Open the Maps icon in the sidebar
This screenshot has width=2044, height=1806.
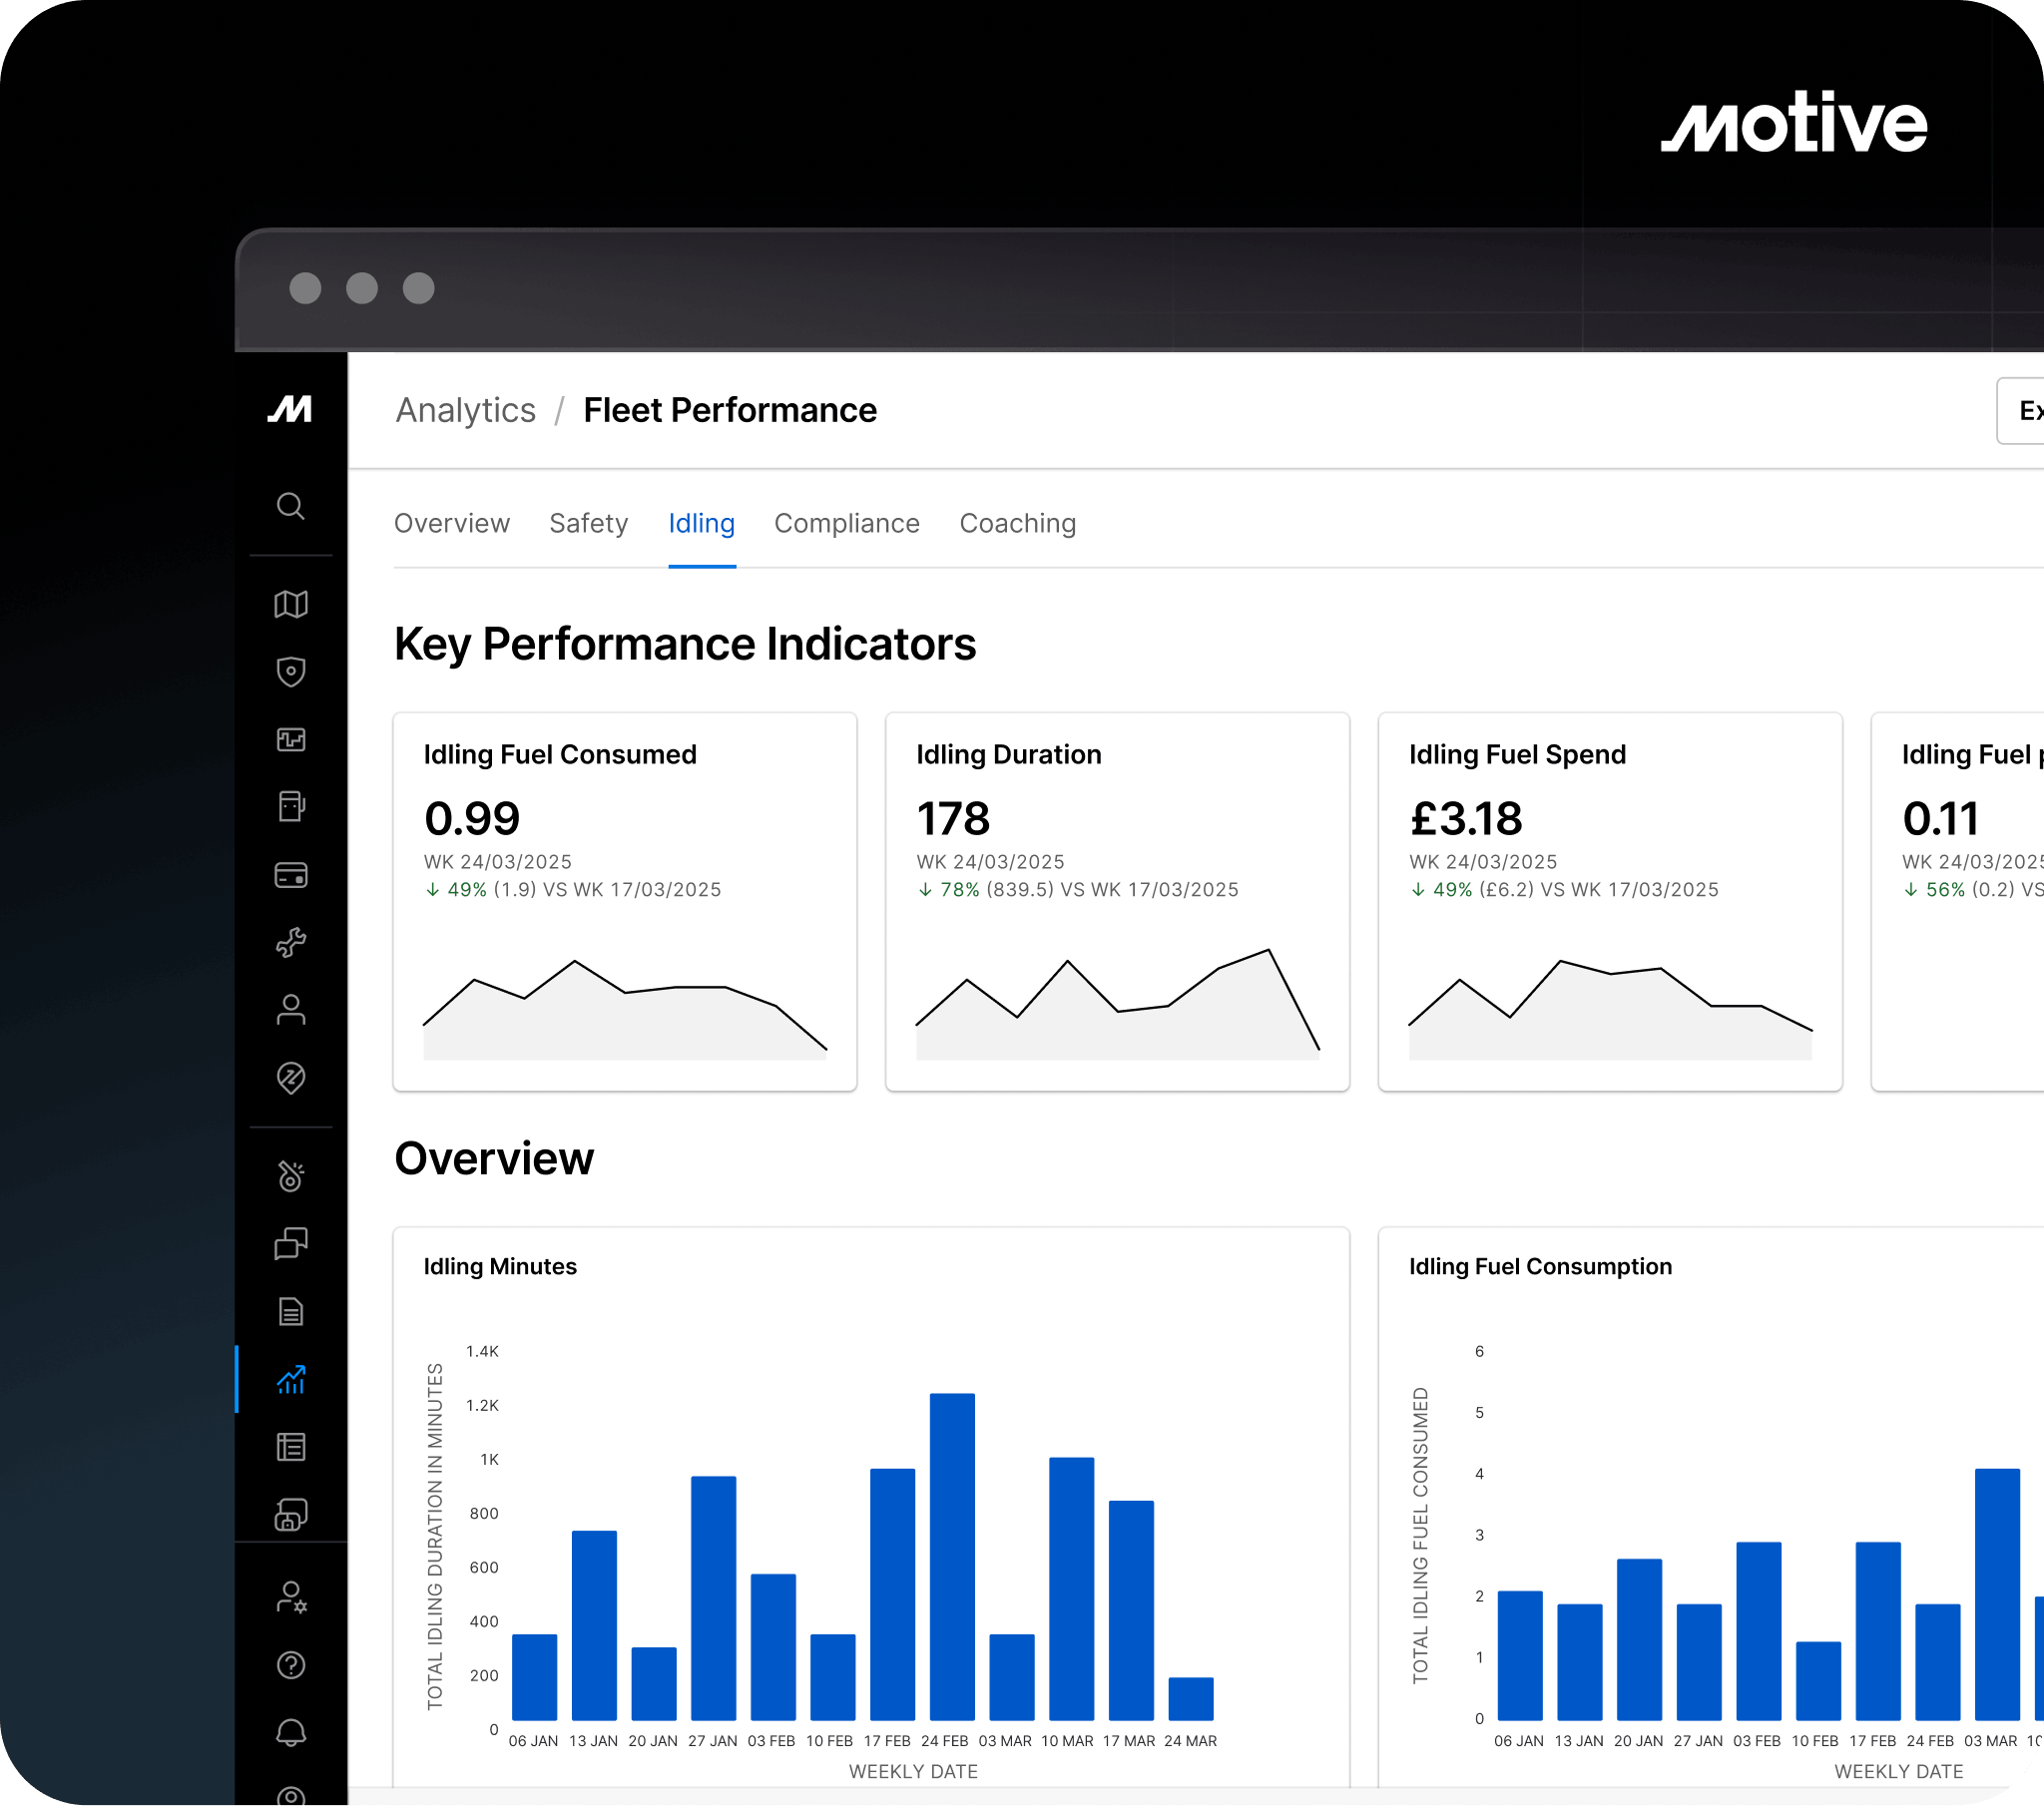point(291,604)
